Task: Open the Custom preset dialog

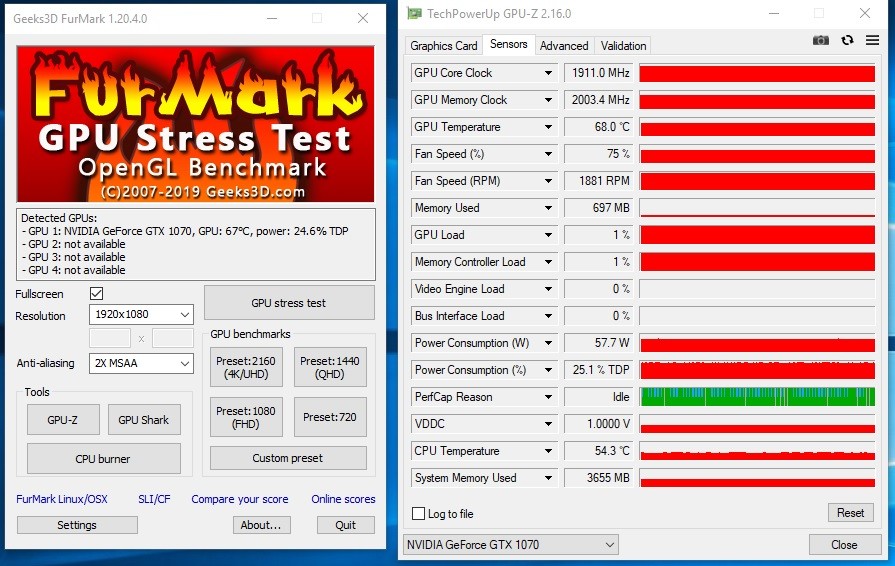Action: click(288, 458)
